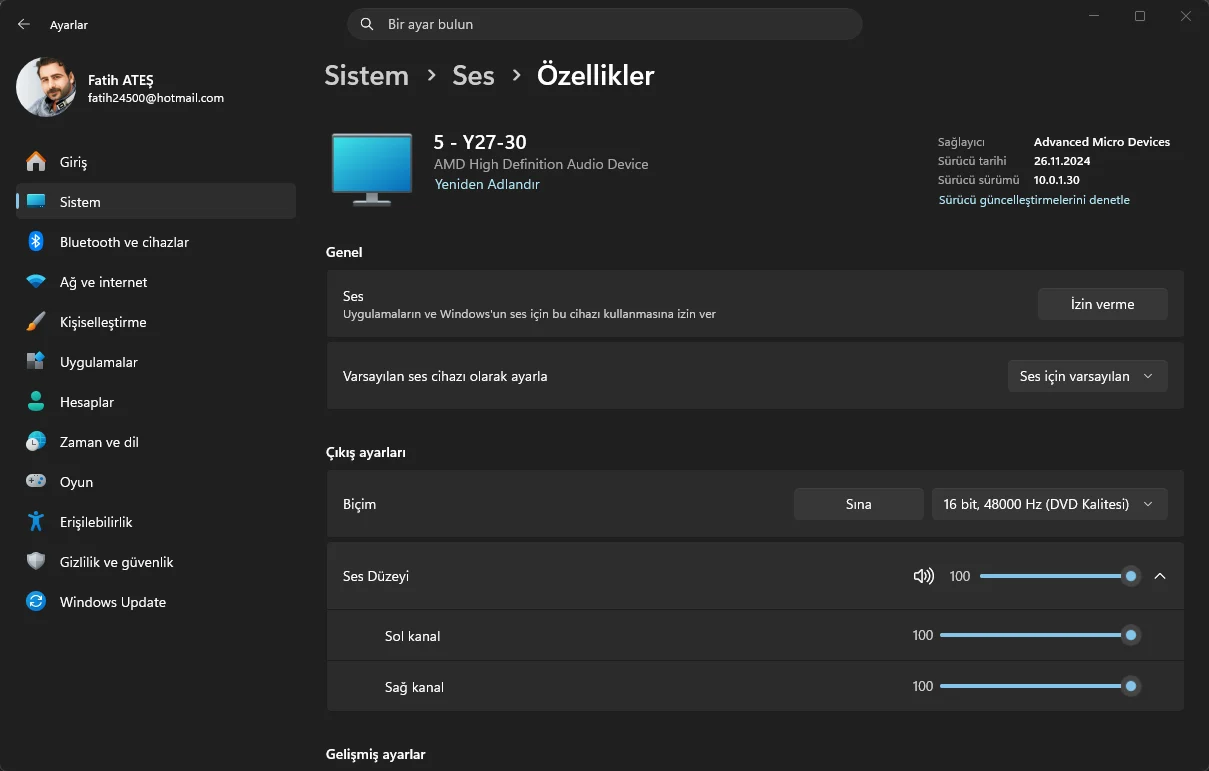Click the Oyun gamepad icon
1209x771 pixels.
pyautogui.click(x=36, y=482)
